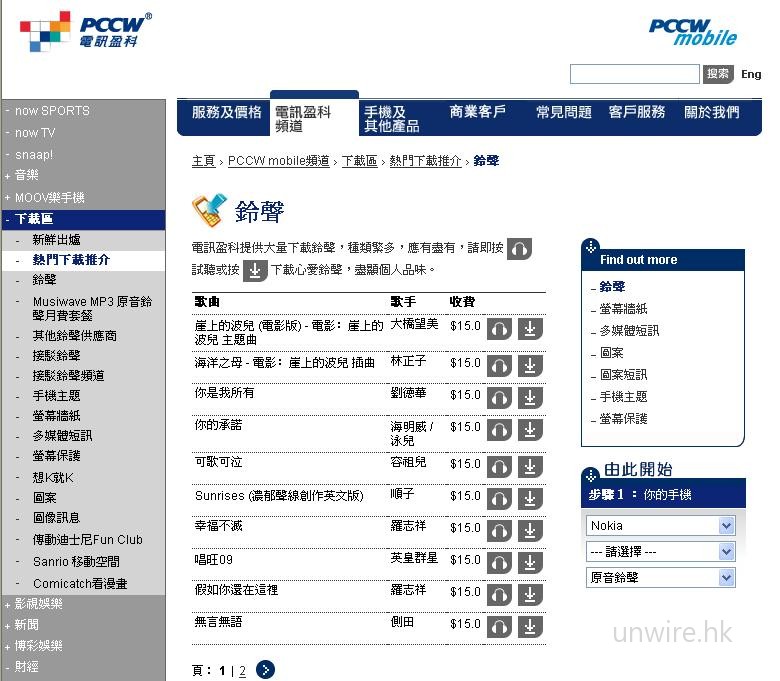Open the 請選擇 phone model dropdown
The height and width of the screenshot is (681, 780).
661,552
